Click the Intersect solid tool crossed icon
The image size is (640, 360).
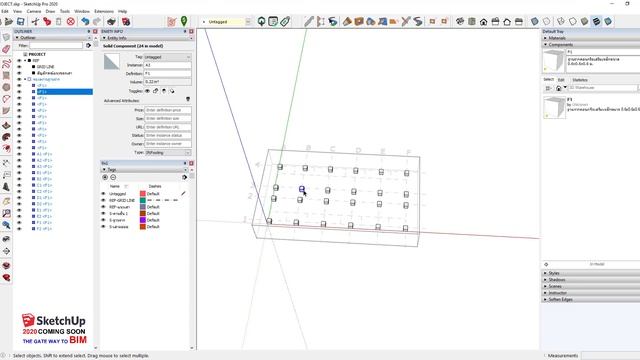(406, 22)
